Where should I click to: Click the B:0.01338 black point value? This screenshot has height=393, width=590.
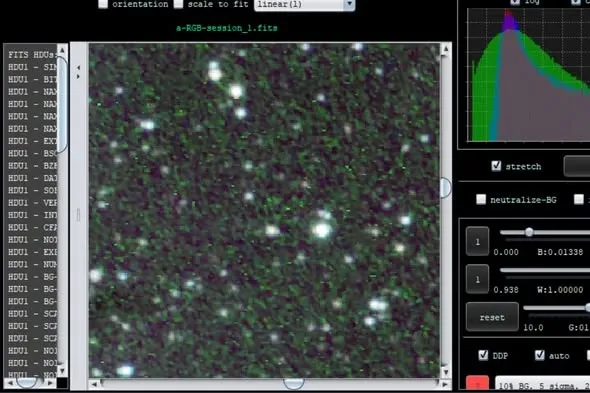pos(560,252)
